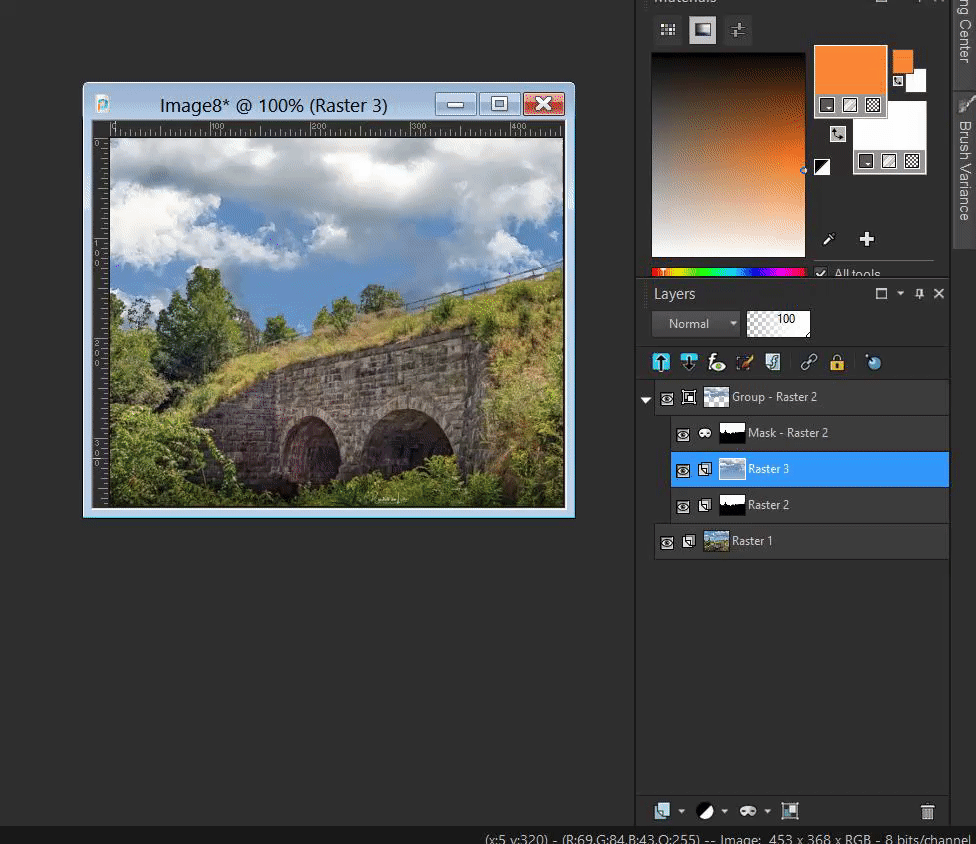Open Layer Styles icon in Layers toolbar

(772, 362)
